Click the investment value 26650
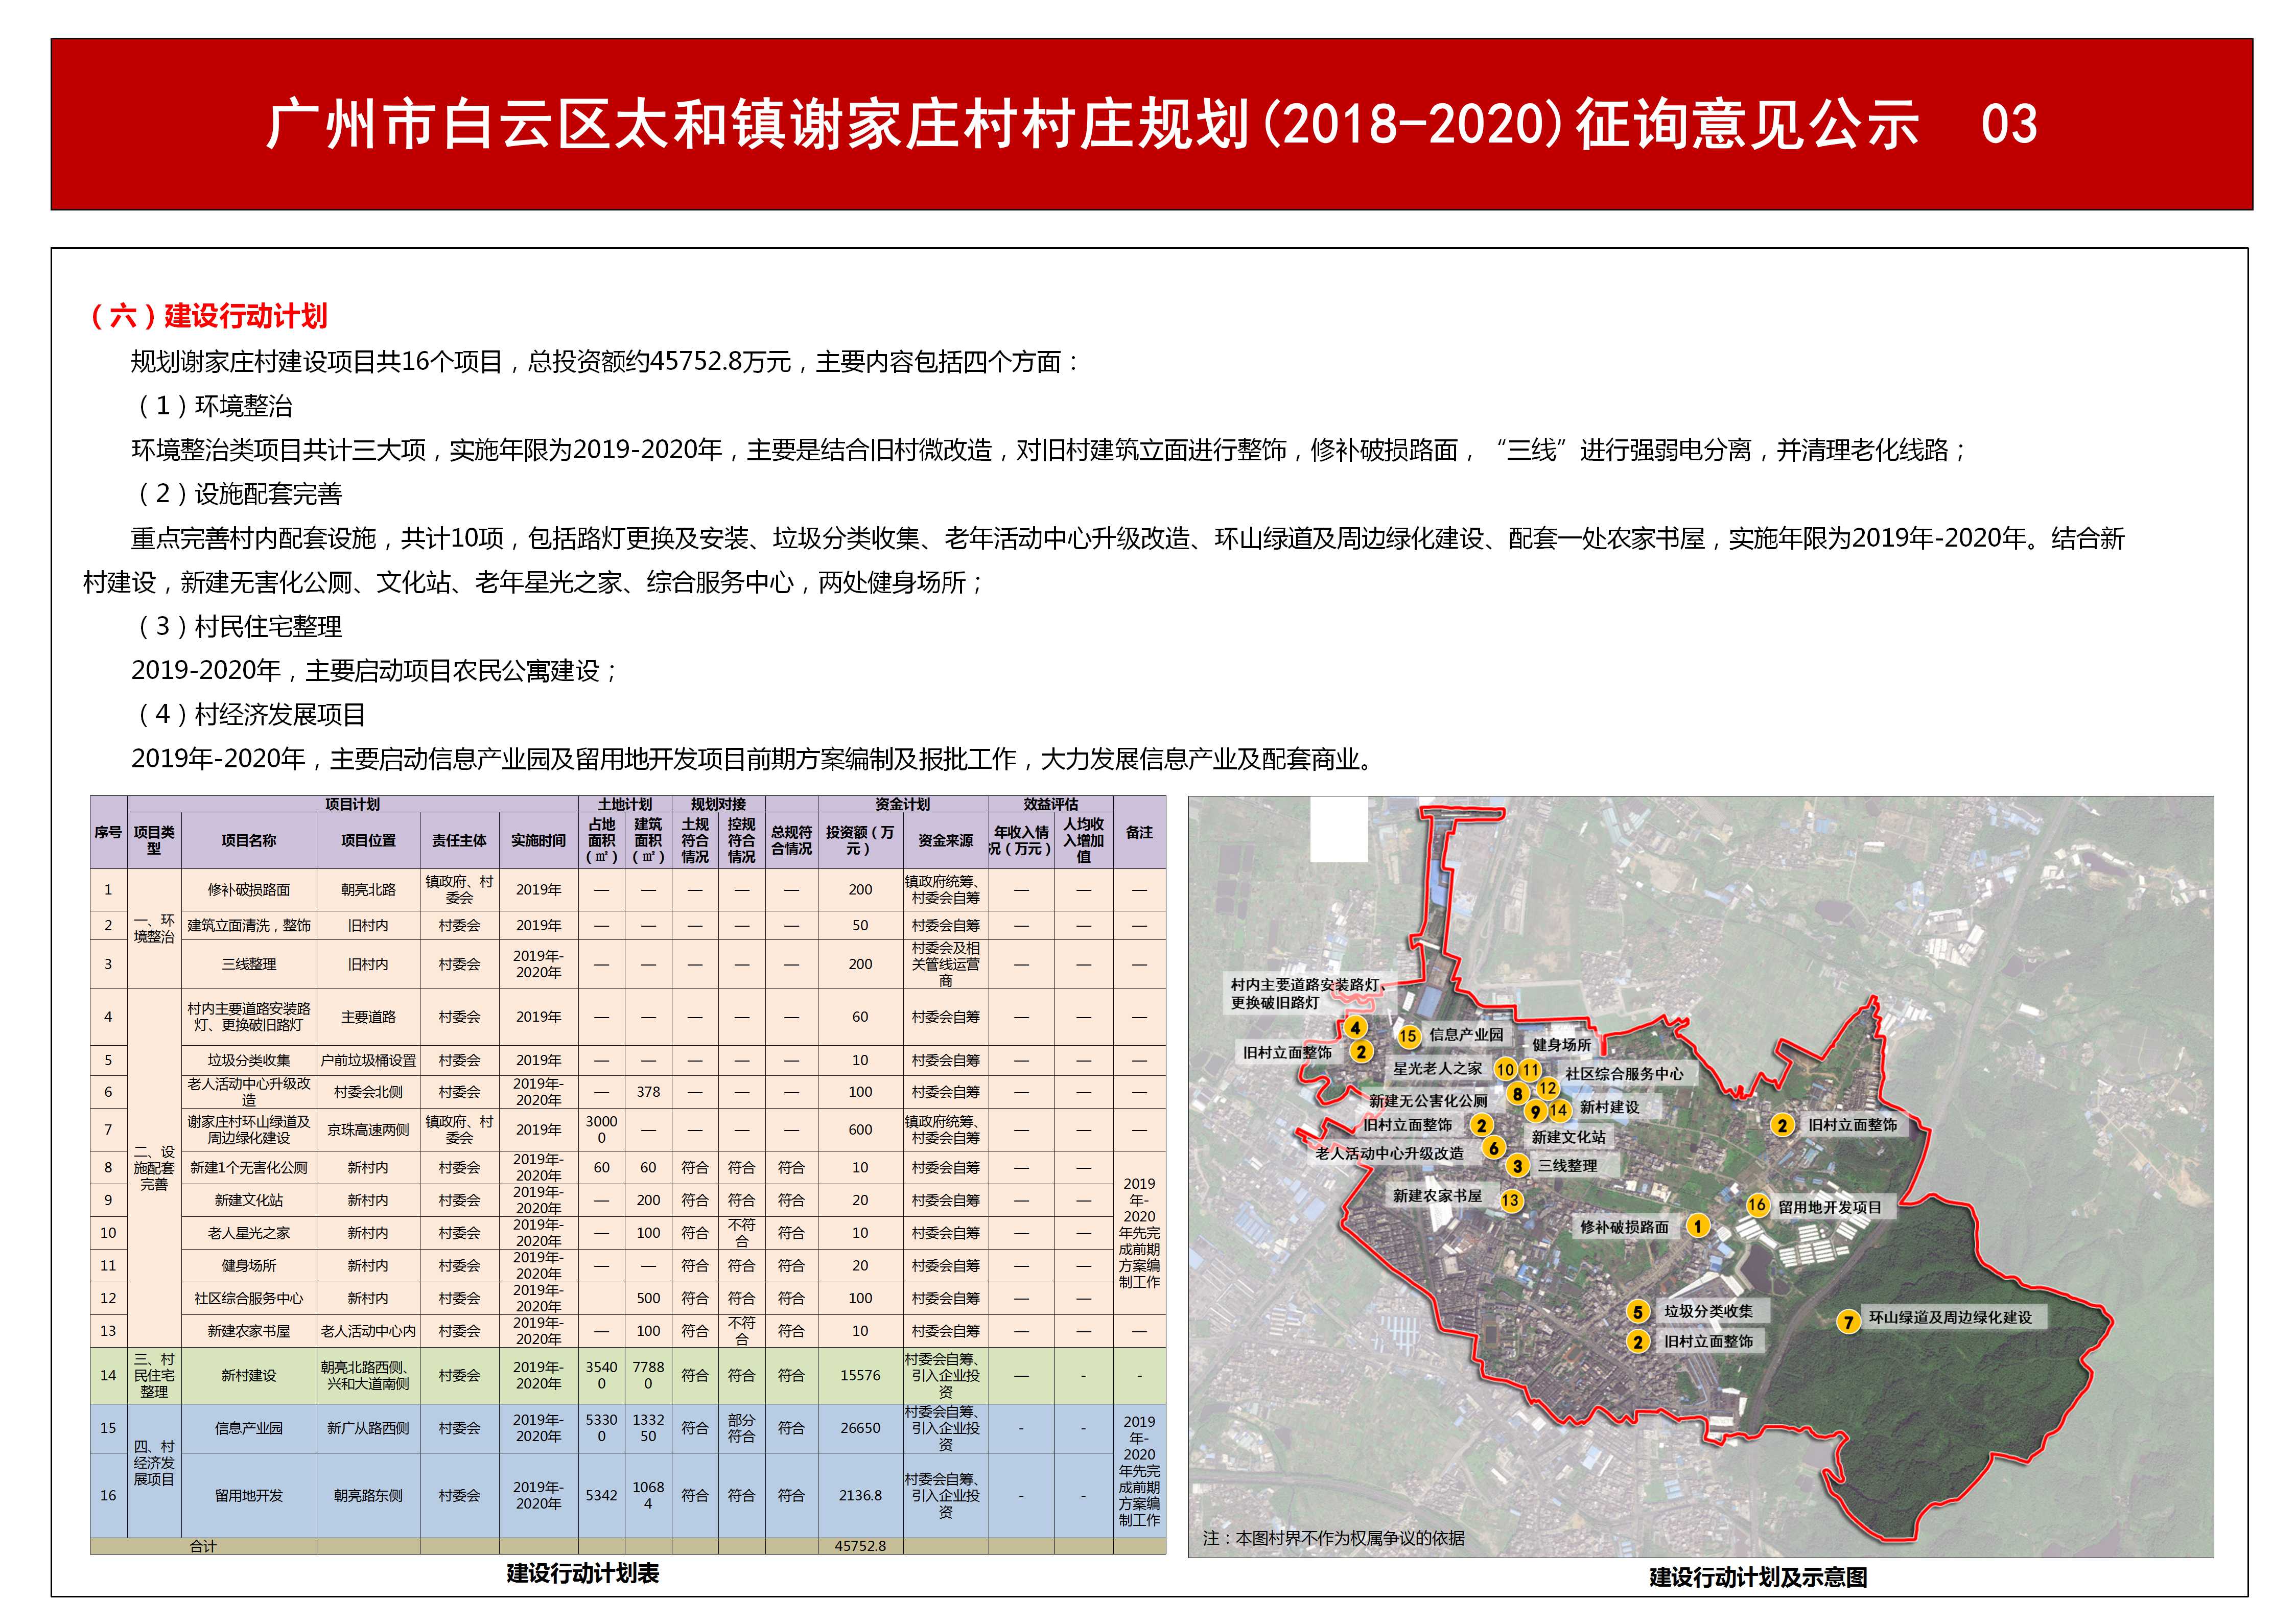The image size is (2296, 1624). 860,1429
